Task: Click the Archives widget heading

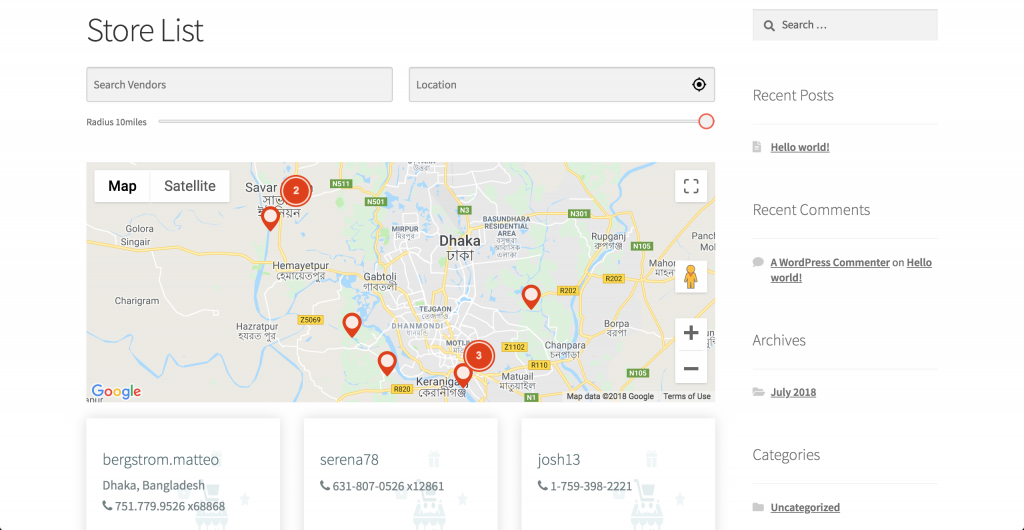Action: click(x=778, y=340)
